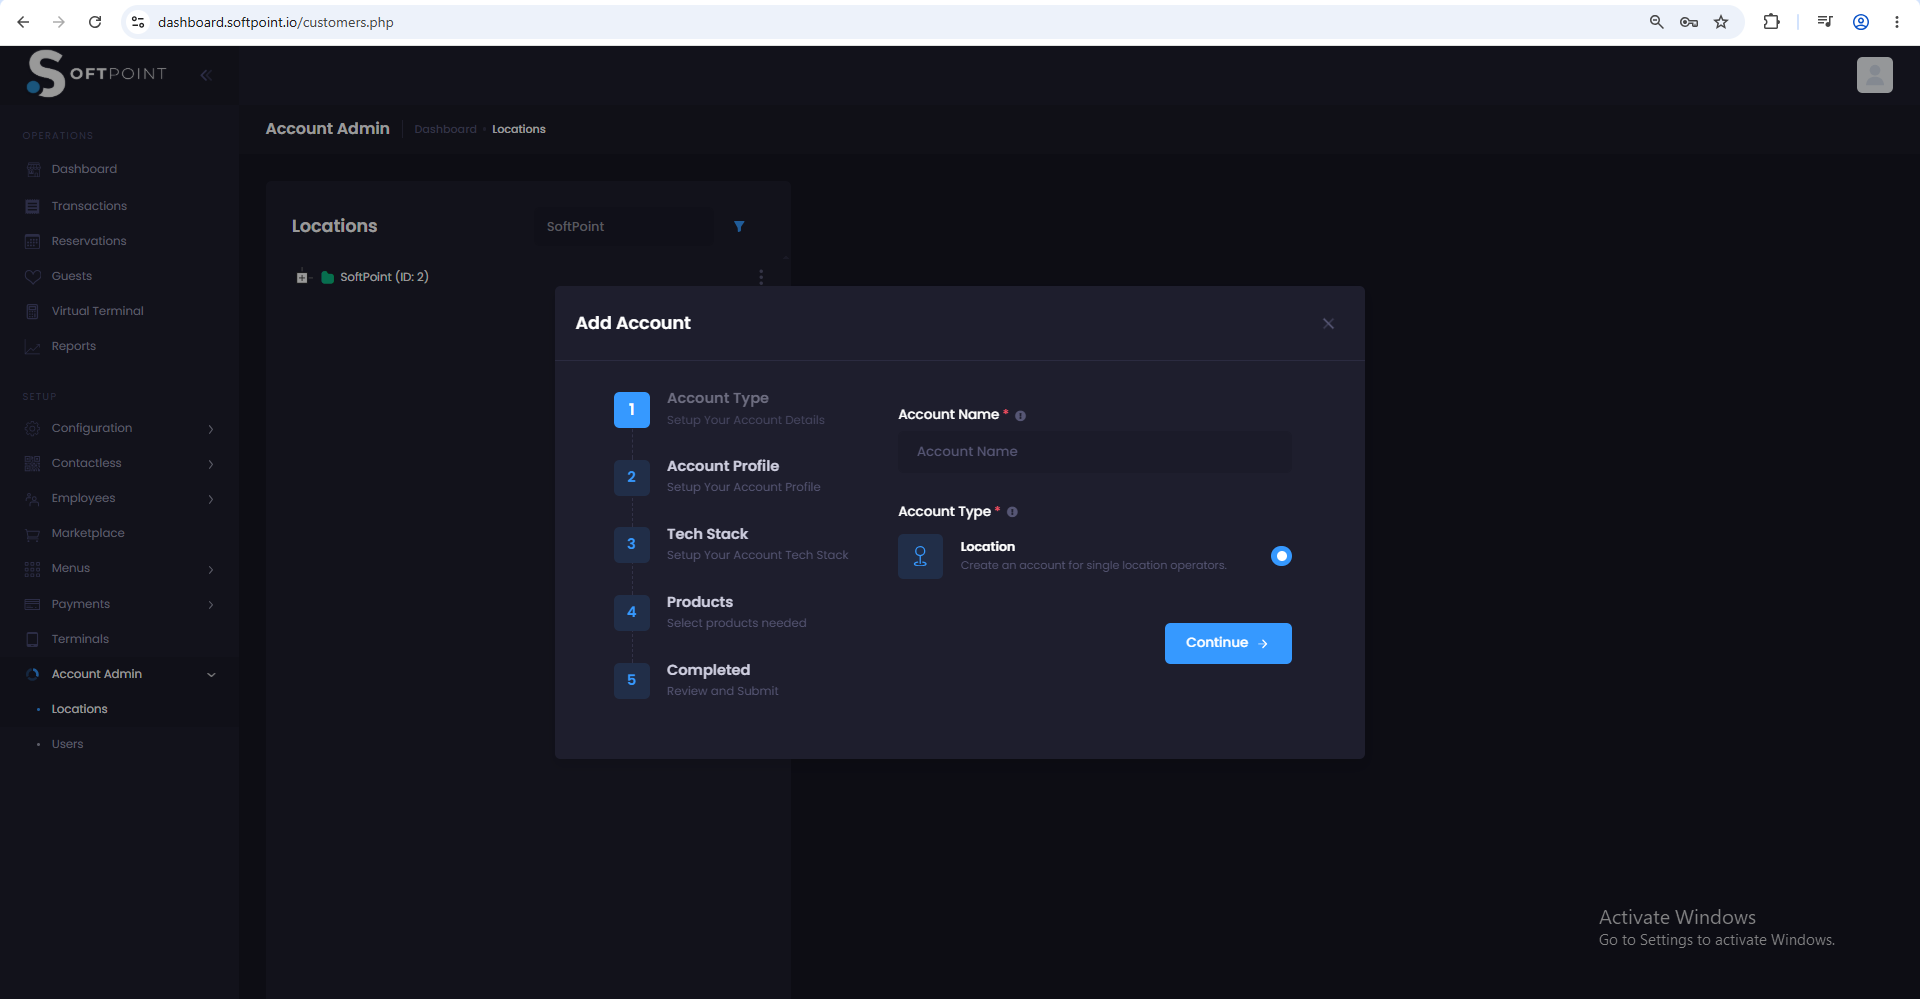Open Virtual Terminal from the sidebar

[x=97, y=311]
